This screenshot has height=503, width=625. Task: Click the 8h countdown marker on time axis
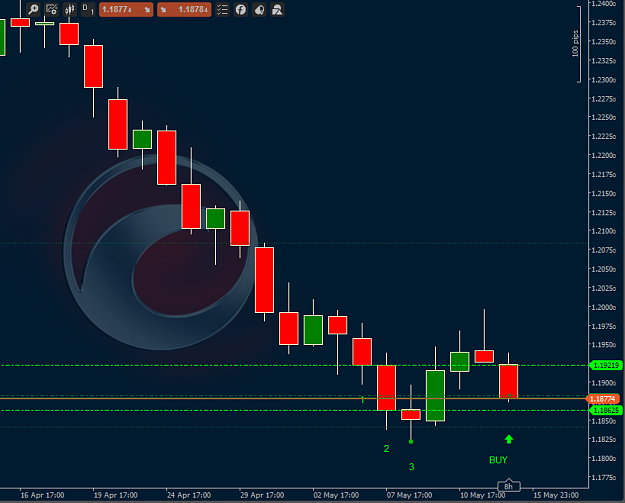[509, 486]
